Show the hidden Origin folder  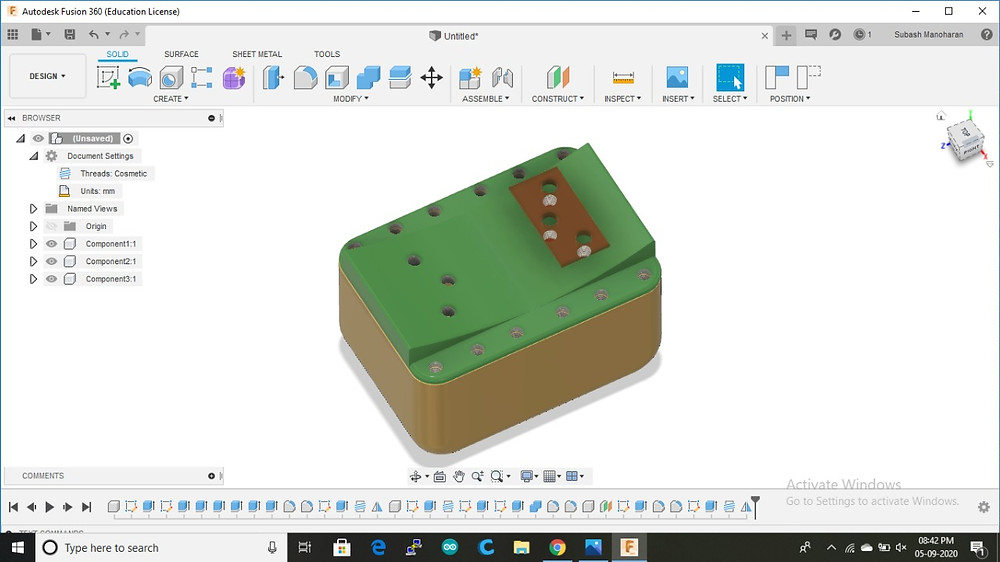click(x=52, y=226)
